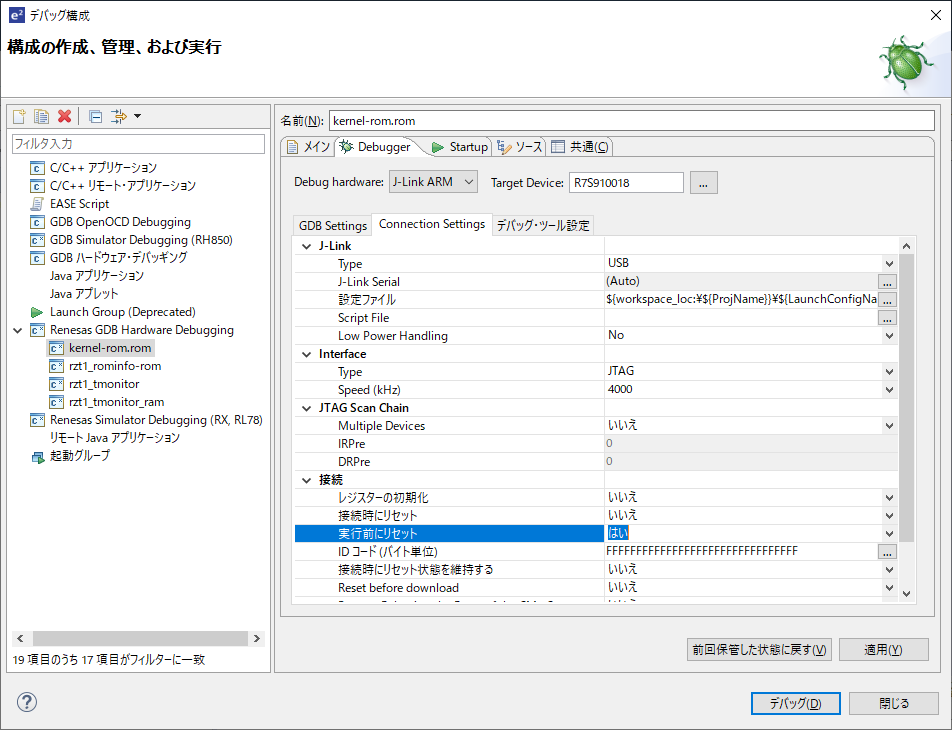Click 設定ファイル browse button
952x730 pixels.
887,300
